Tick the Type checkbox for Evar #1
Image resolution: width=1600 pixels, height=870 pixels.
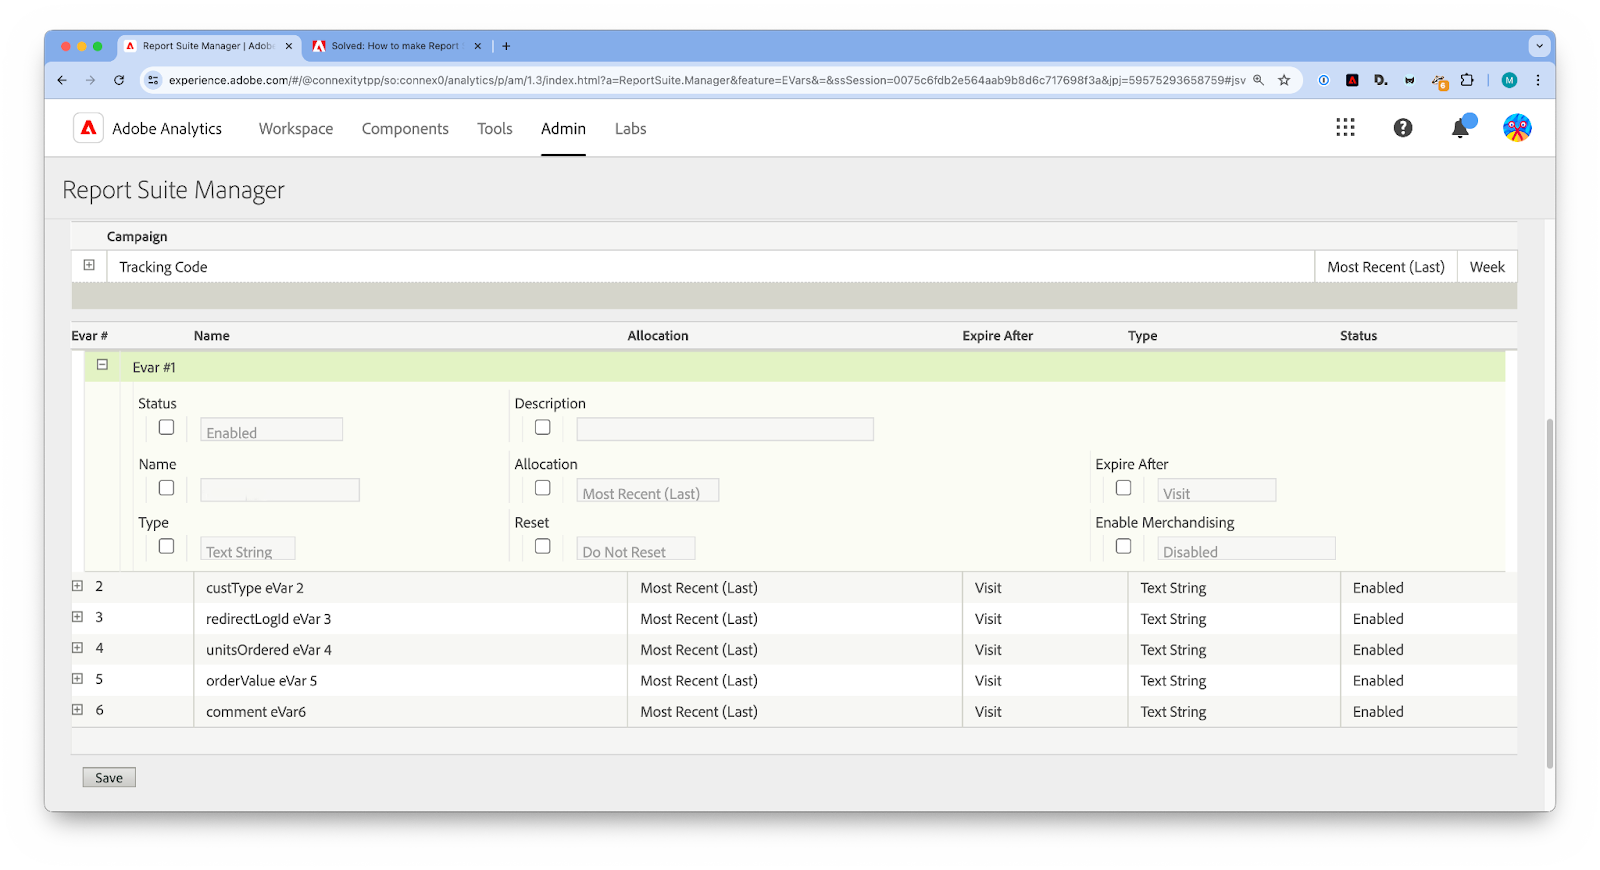click(166, 546)
